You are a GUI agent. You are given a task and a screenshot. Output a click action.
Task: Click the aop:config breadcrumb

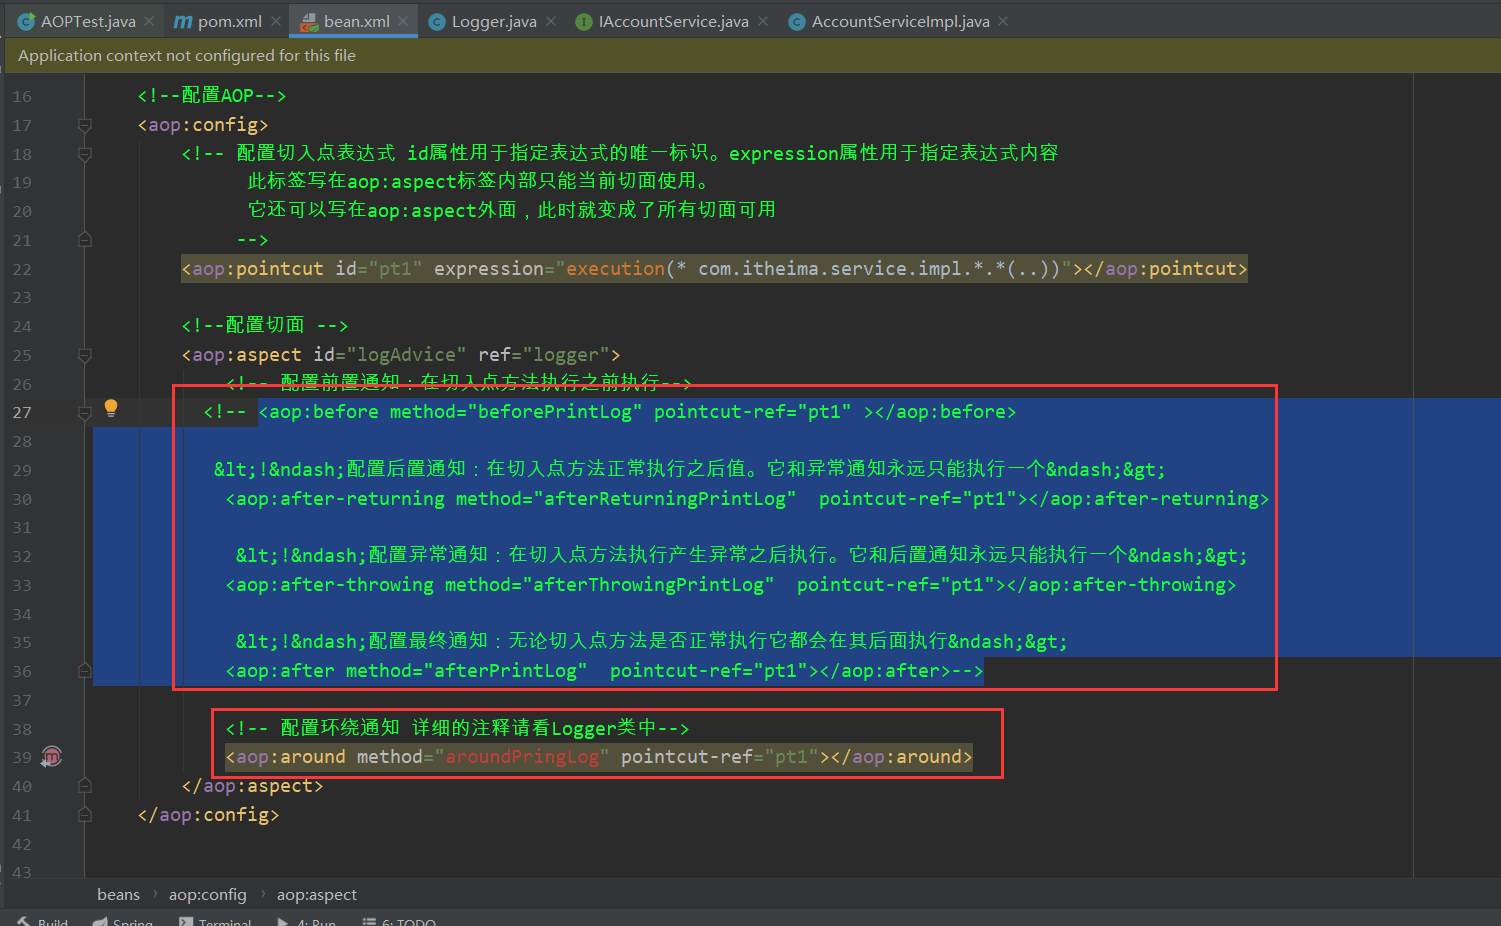(x=207, y=894)
